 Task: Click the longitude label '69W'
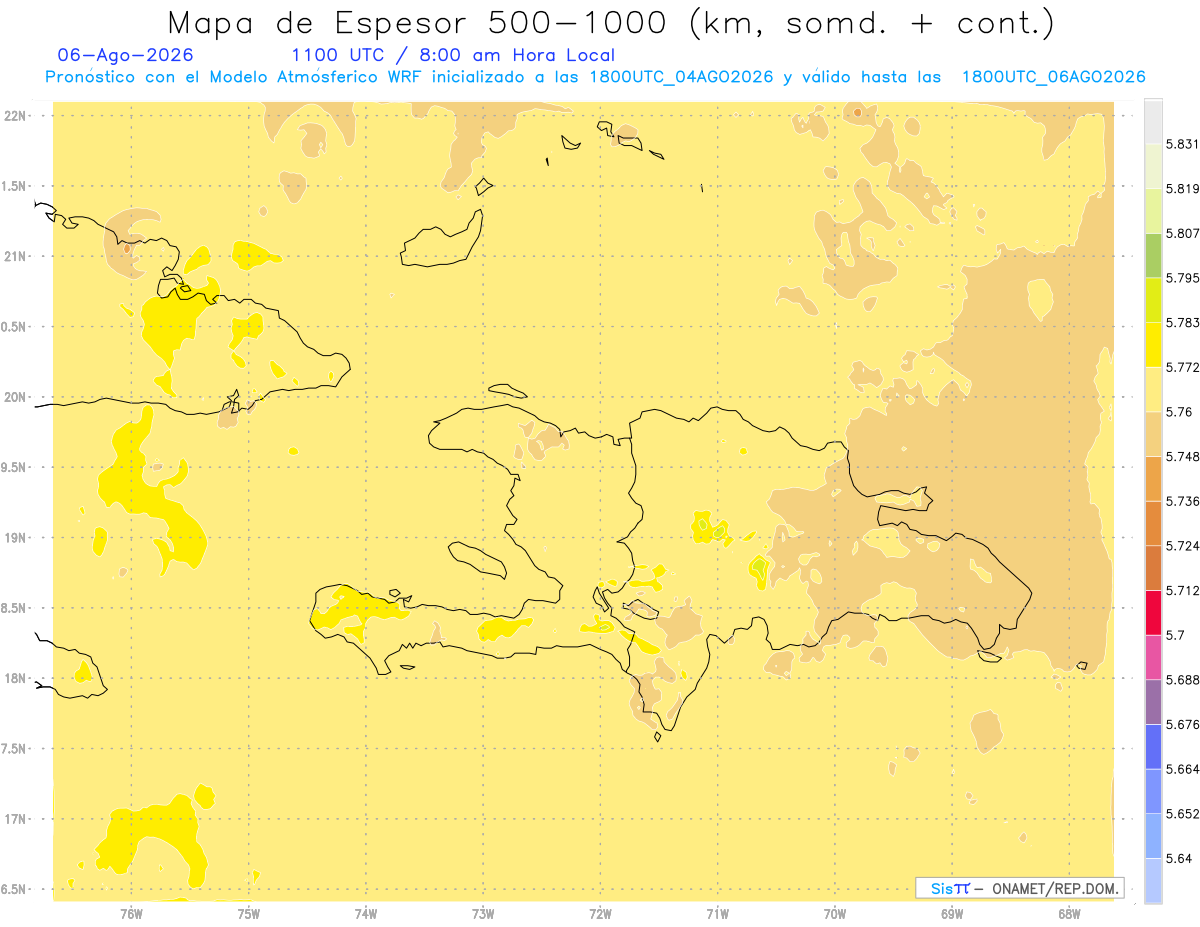(x=952, y=913)
